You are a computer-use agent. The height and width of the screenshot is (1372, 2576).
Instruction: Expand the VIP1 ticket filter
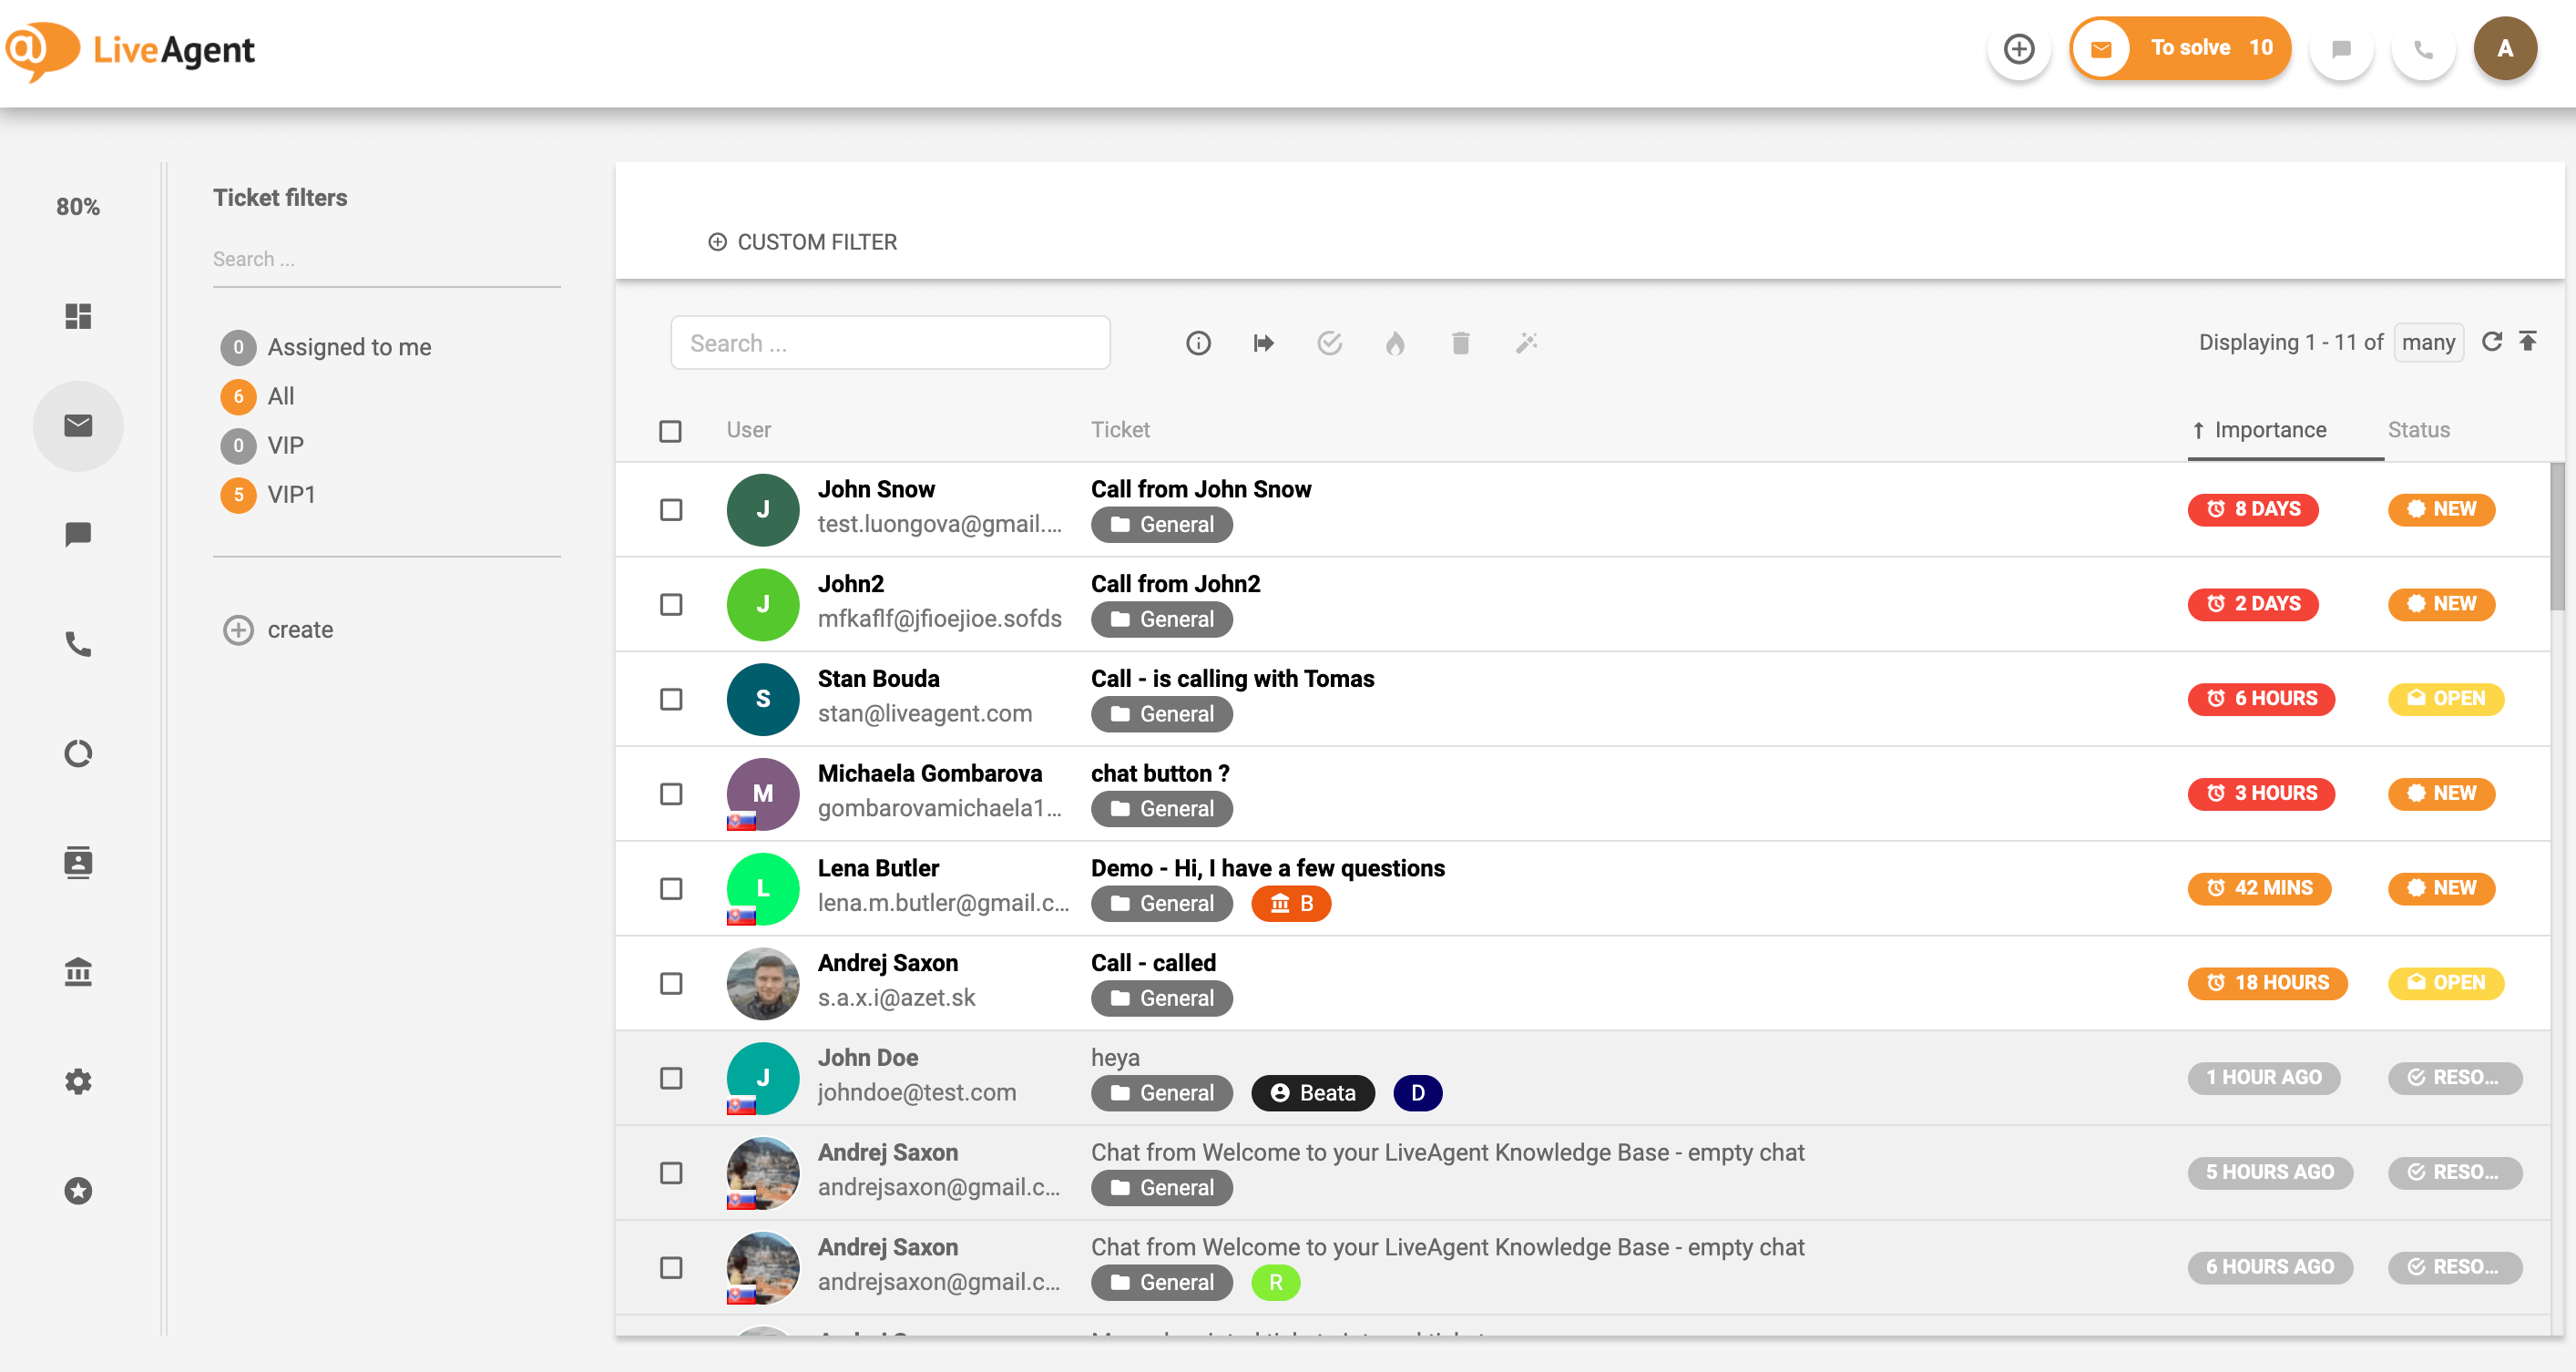pyautogui.click(x=290, y=495)
